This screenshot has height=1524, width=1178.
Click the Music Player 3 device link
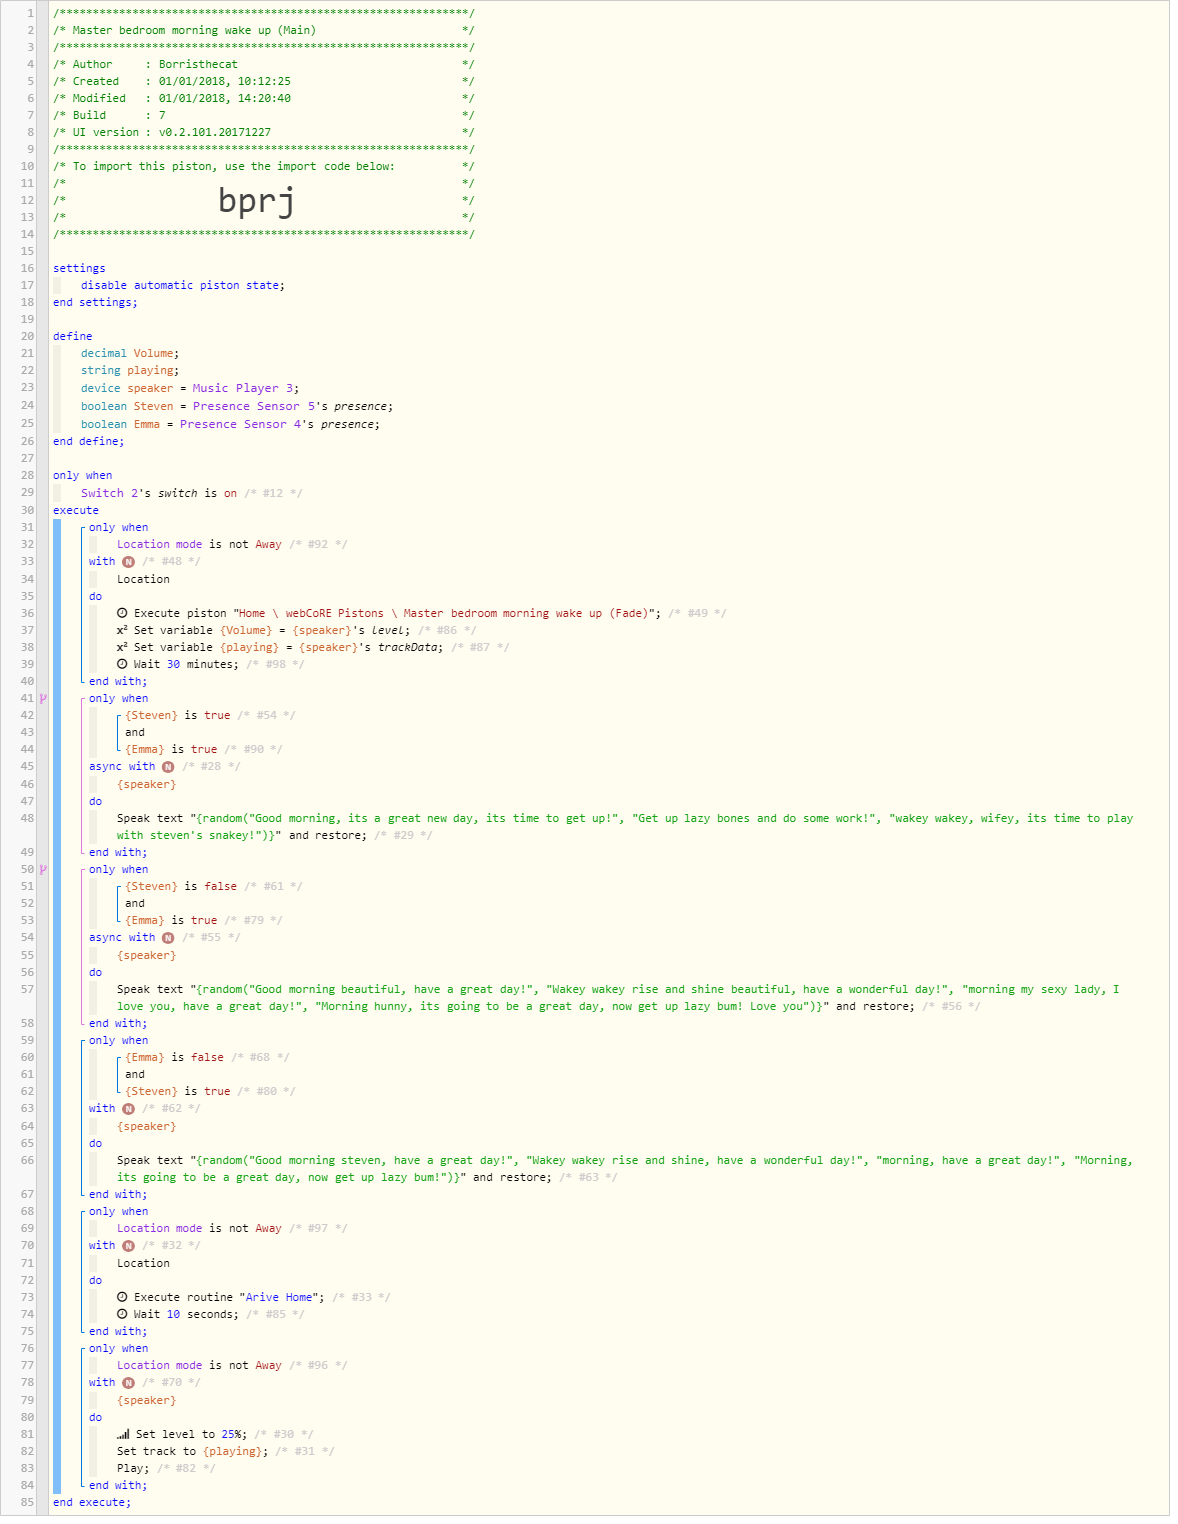click(x=243, y=388)
